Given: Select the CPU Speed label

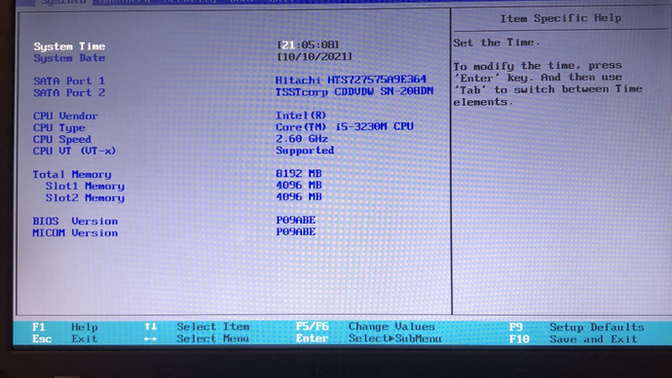Looking at the screenshot, I should point(62,139).
